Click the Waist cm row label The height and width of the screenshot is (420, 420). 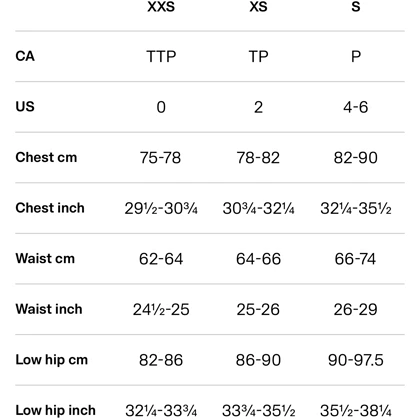[x=45, y=259]
